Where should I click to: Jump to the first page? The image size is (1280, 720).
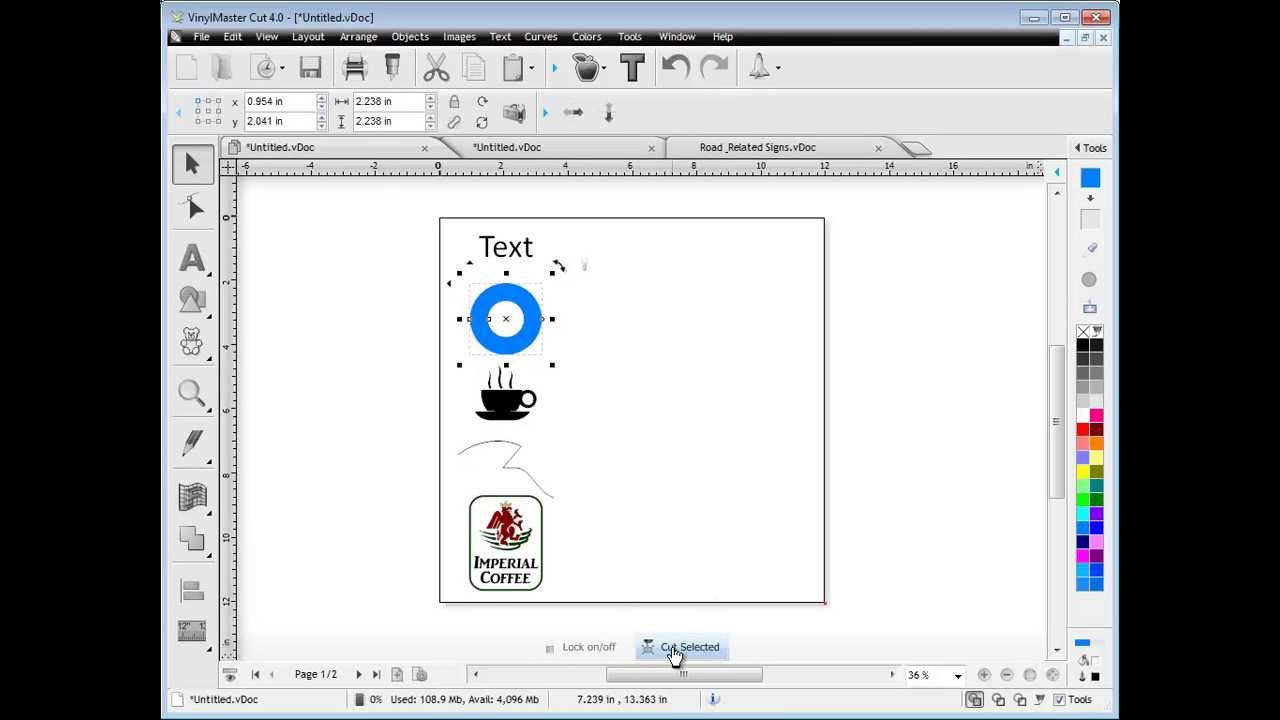point(255,675)
